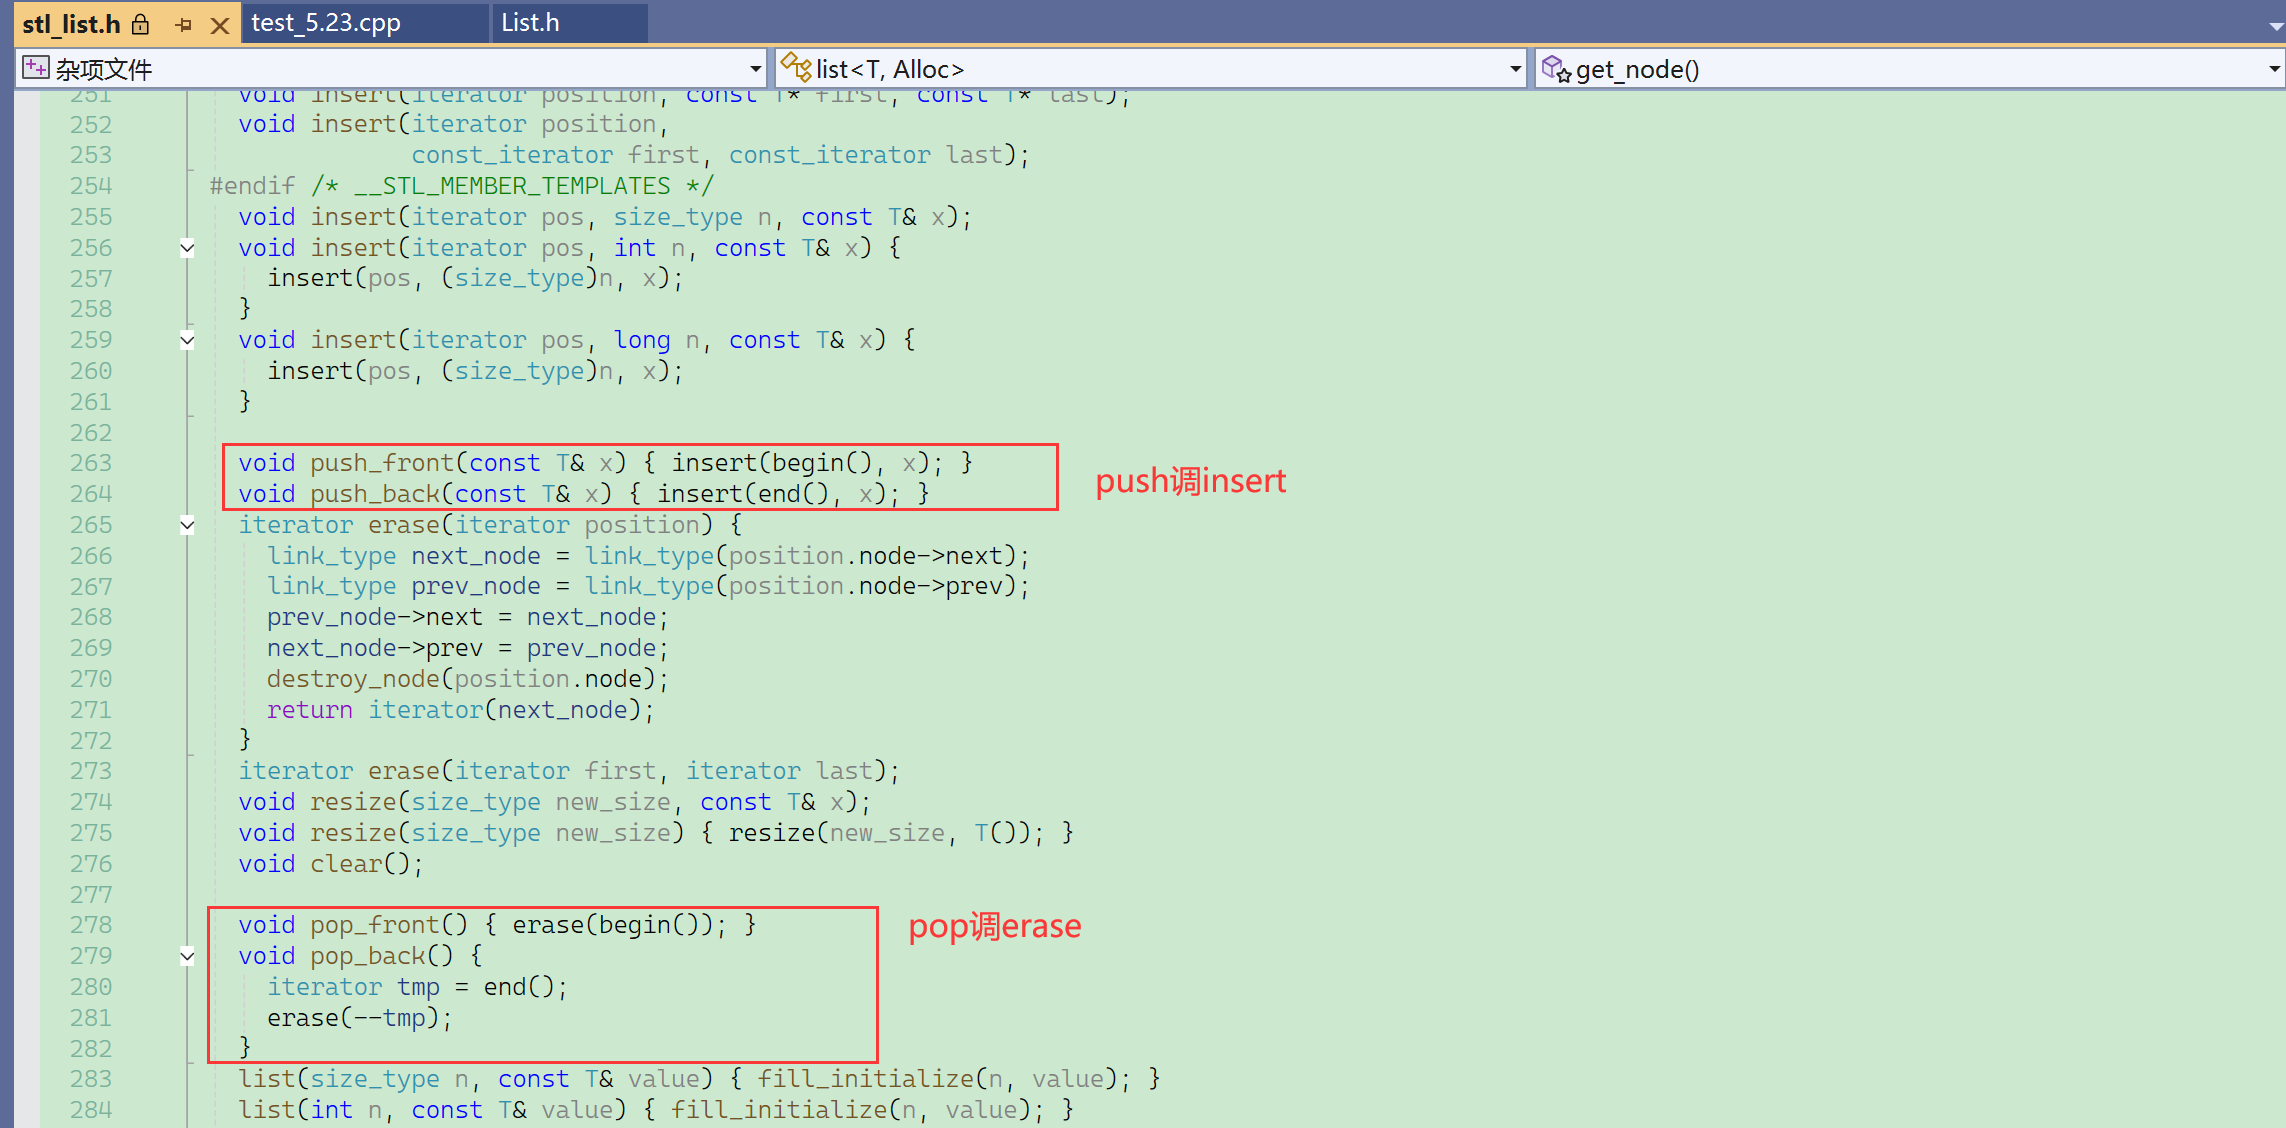Image resolution: width=2286 pixels, height=1128 pixels.
Task: Click the destroy_node call on line 270
Action: (353, 679)
